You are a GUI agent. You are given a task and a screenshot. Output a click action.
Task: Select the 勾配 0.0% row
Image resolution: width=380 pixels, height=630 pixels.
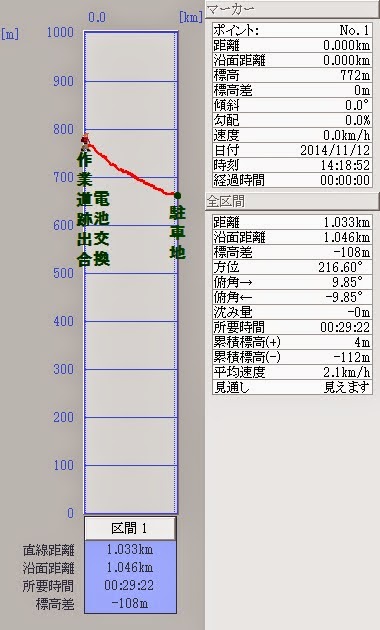[x=292, y=120]
